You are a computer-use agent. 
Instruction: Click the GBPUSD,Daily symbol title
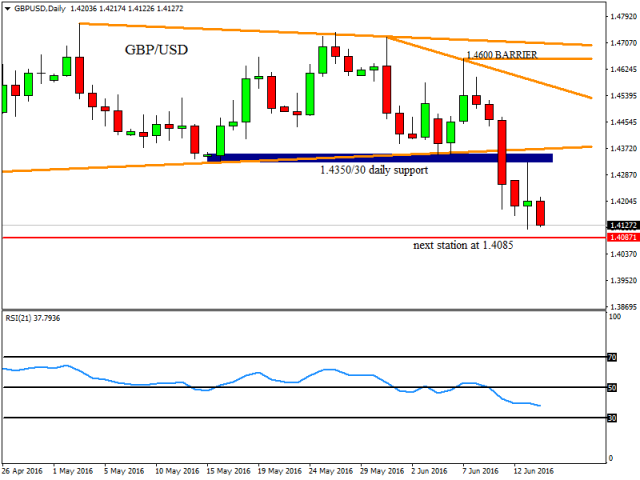click(40, 9)
